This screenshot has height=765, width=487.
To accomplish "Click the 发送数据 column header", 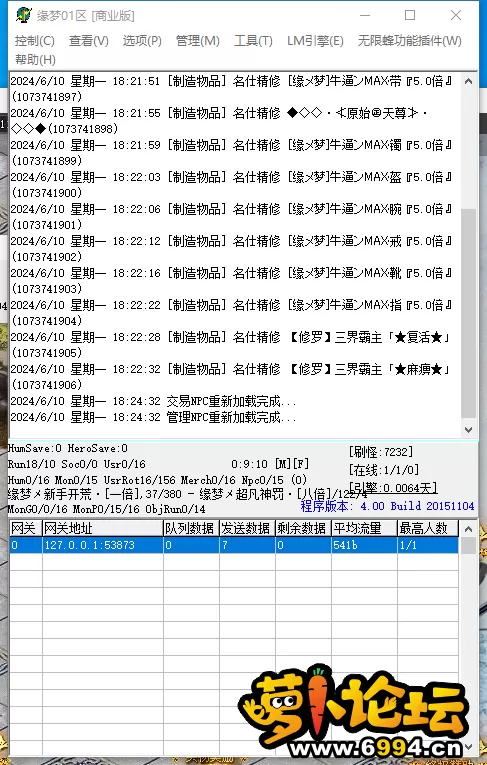I will (x=247, y=528).
